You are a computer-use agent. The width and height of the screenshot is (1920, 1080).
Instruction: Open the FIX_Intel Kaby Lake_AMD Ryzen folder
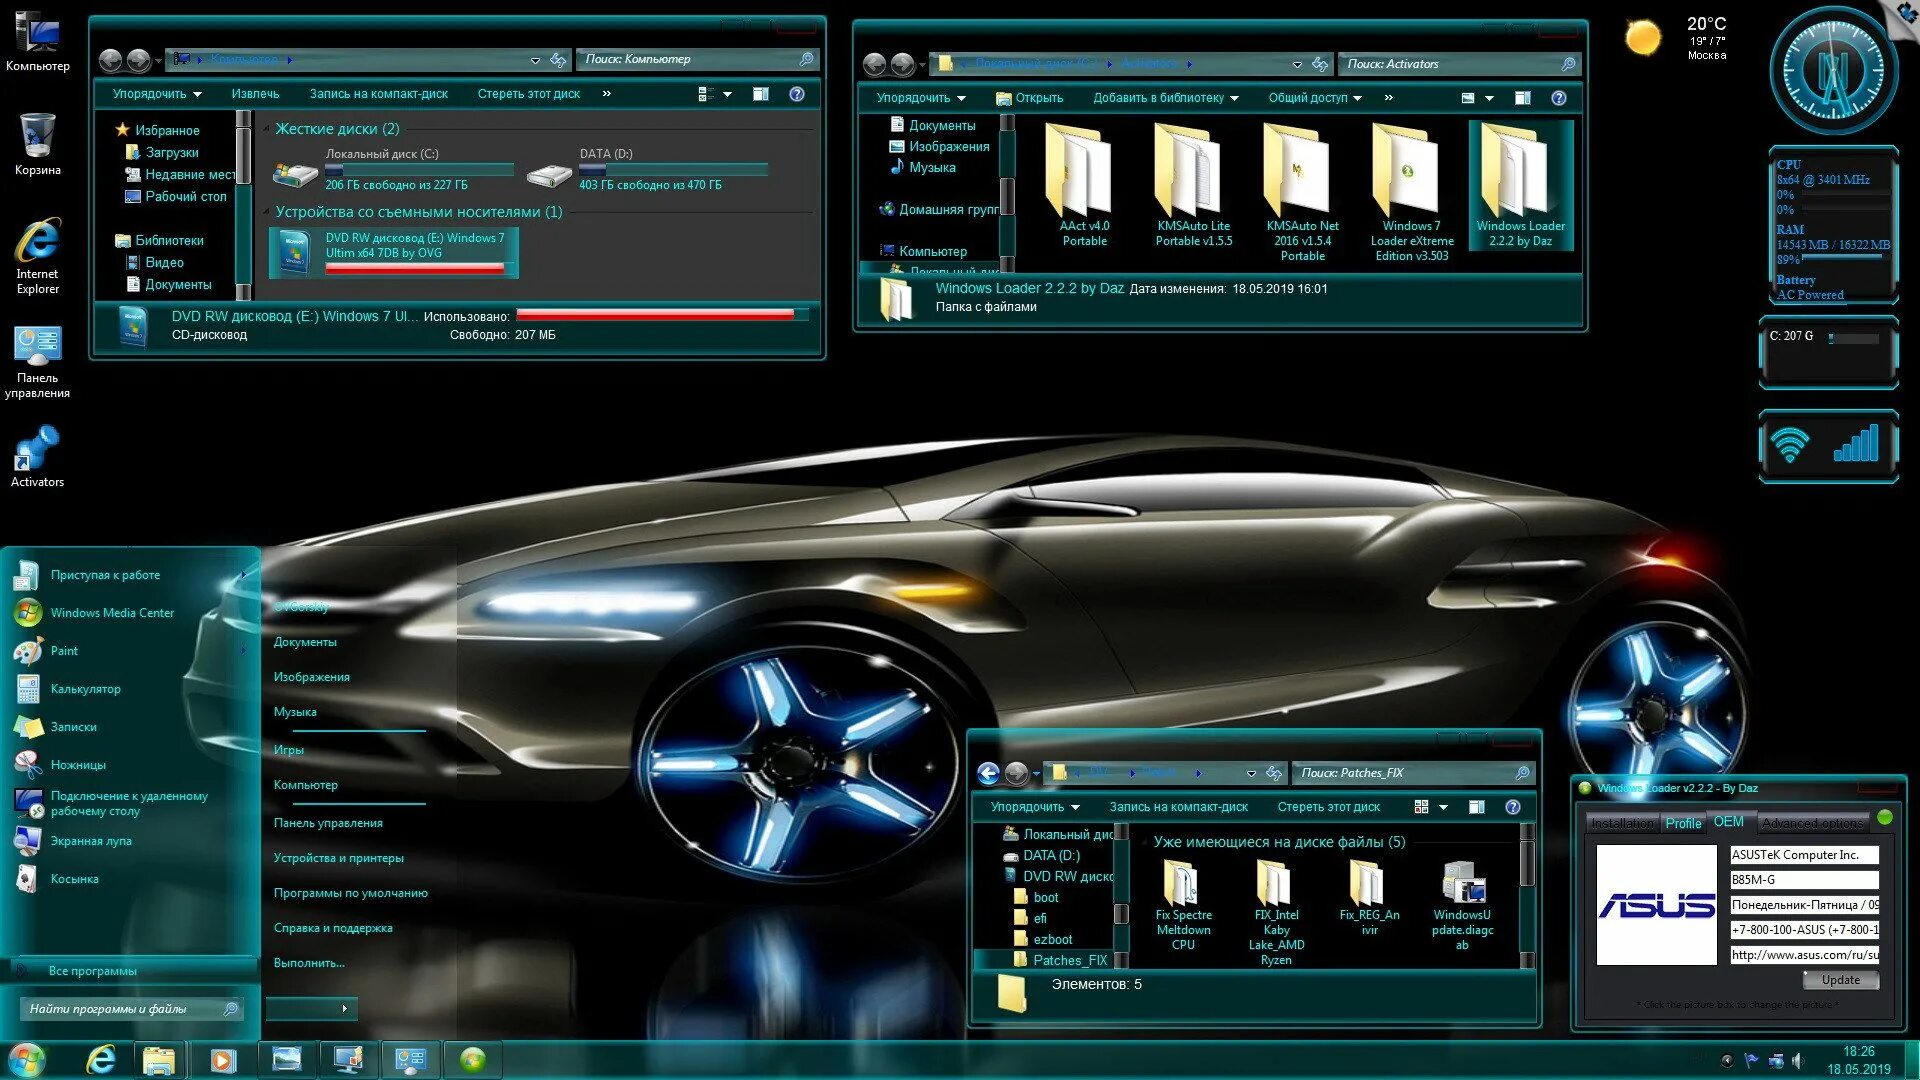point(1276,912)
